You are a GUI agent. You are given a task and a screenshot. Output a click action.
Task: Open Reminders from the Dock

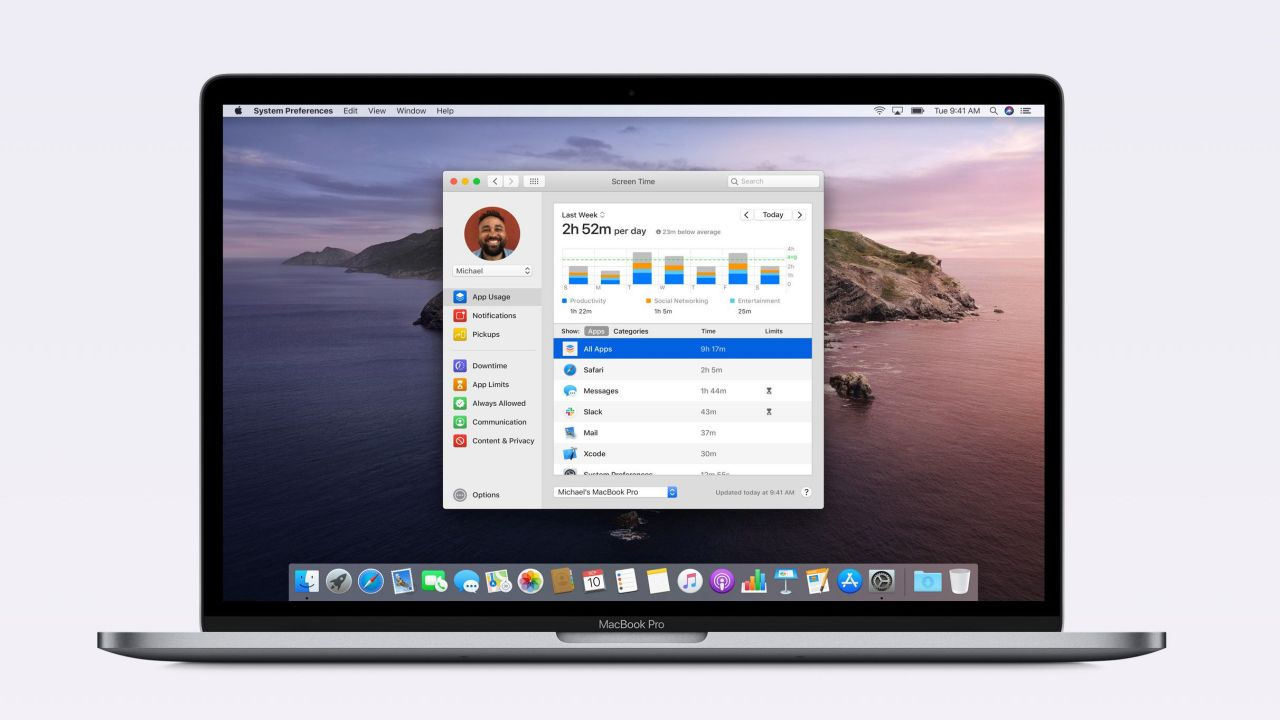tap(626, 581)
